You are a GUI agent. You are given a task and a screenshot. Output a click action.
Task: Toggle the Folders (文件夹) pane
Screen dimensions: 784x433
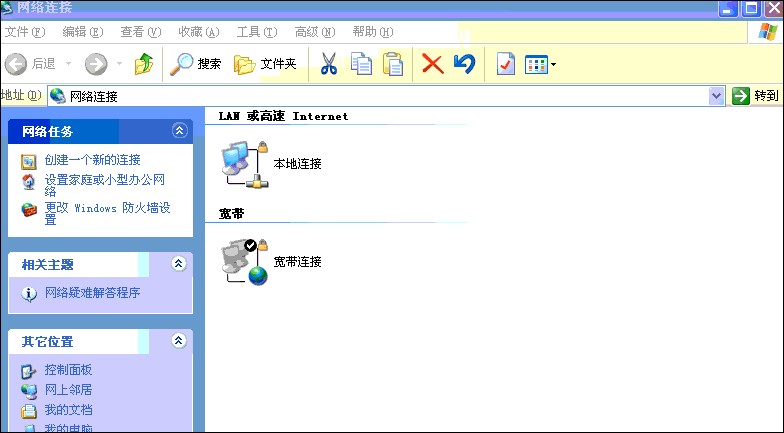coord(266,64)
